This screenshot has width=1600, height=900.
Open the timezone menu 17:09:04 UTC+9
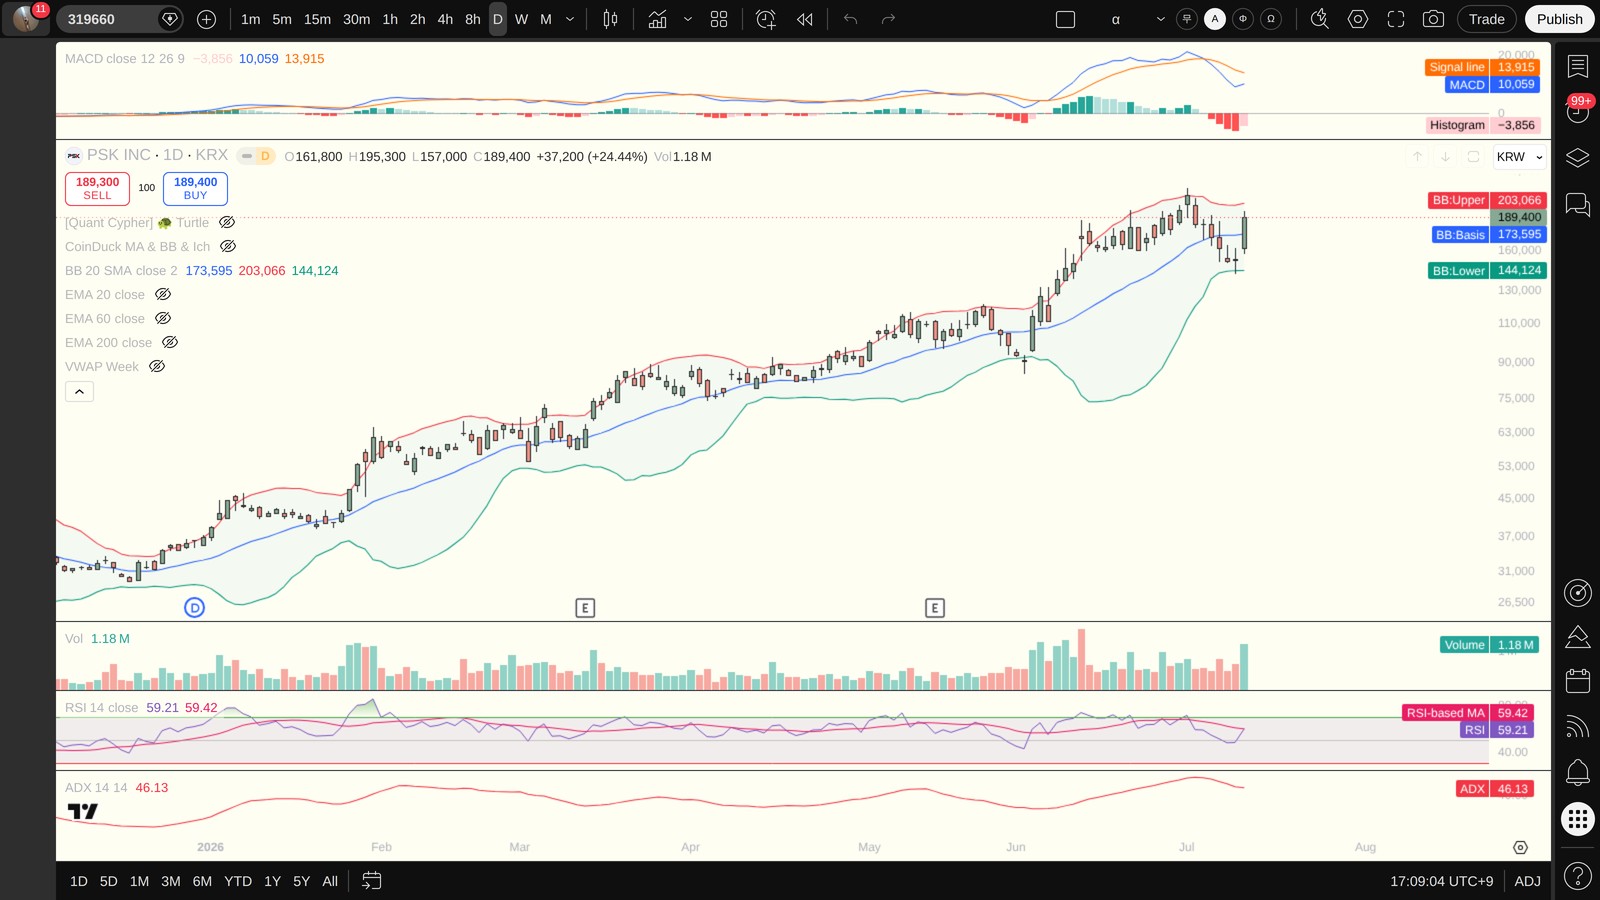tap(1441, 881)
